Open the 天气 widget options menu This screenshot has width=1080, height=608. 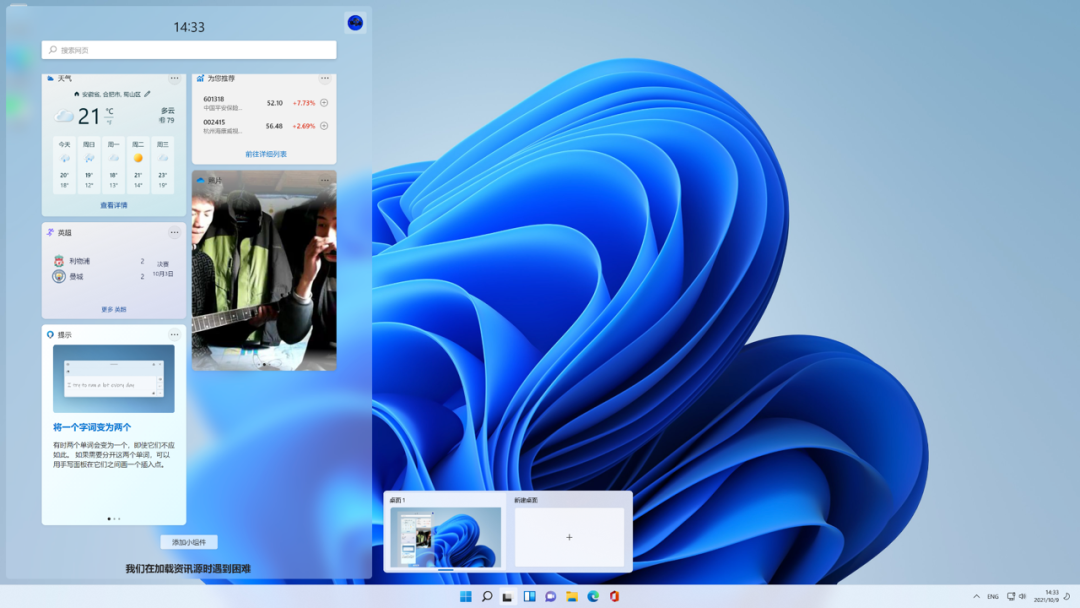(175, 78)
